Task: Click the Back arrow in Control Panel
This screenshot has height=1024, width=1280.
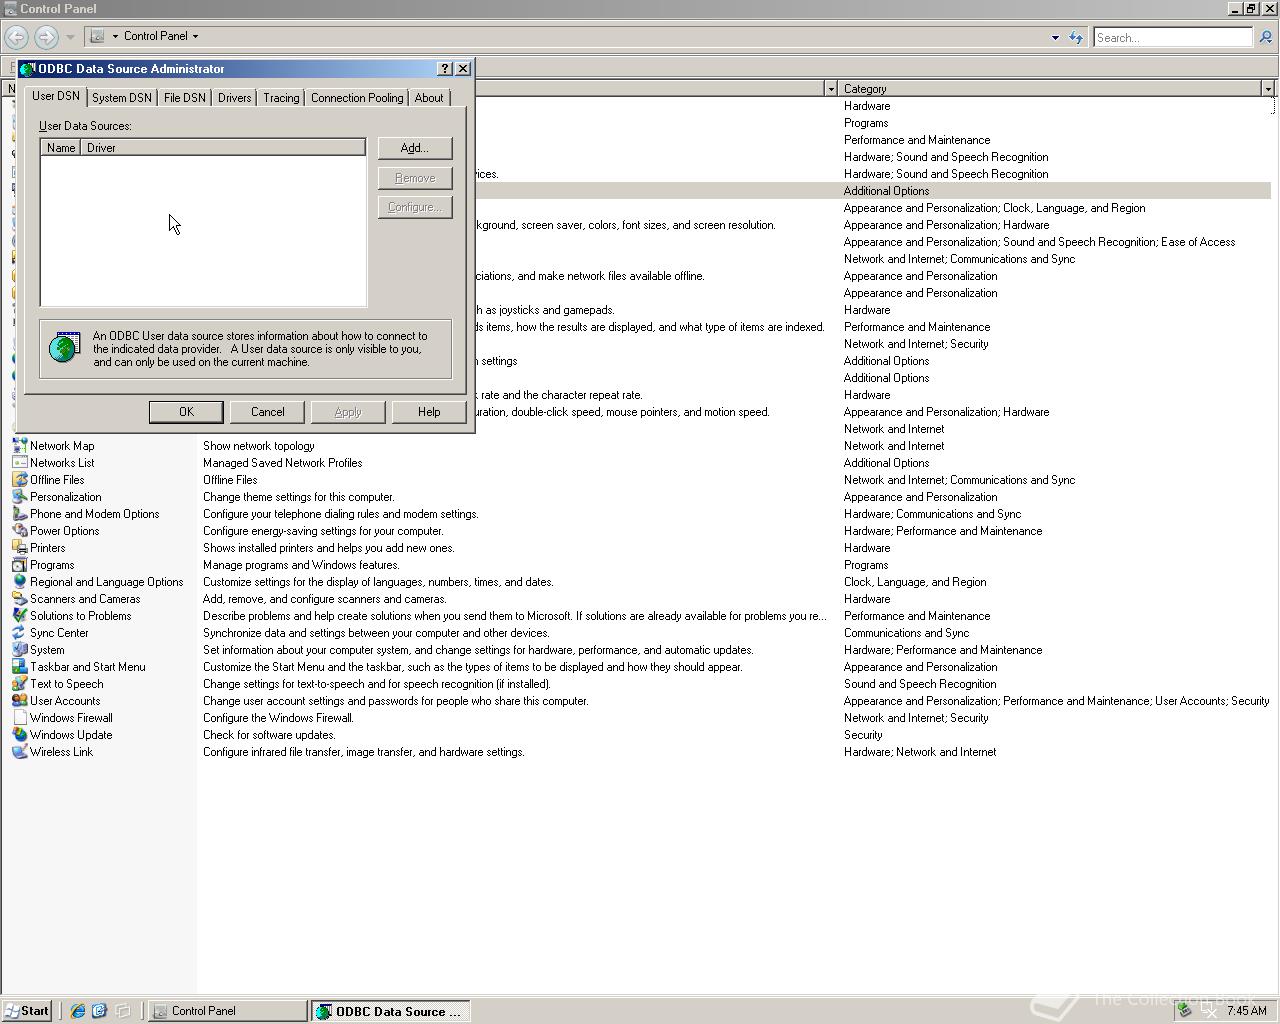Action: [x=16, y=37]
